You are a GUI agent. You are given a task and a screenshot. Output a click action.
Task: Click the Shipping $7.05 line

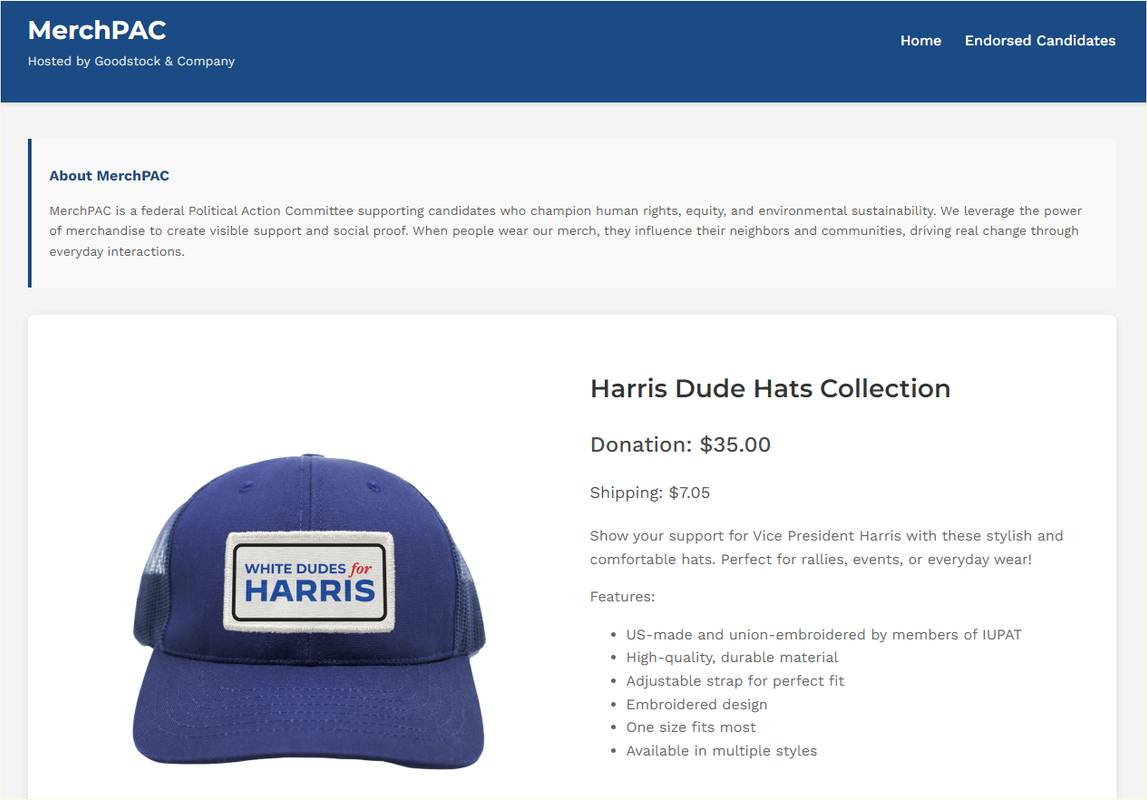(x=650, y=493)
